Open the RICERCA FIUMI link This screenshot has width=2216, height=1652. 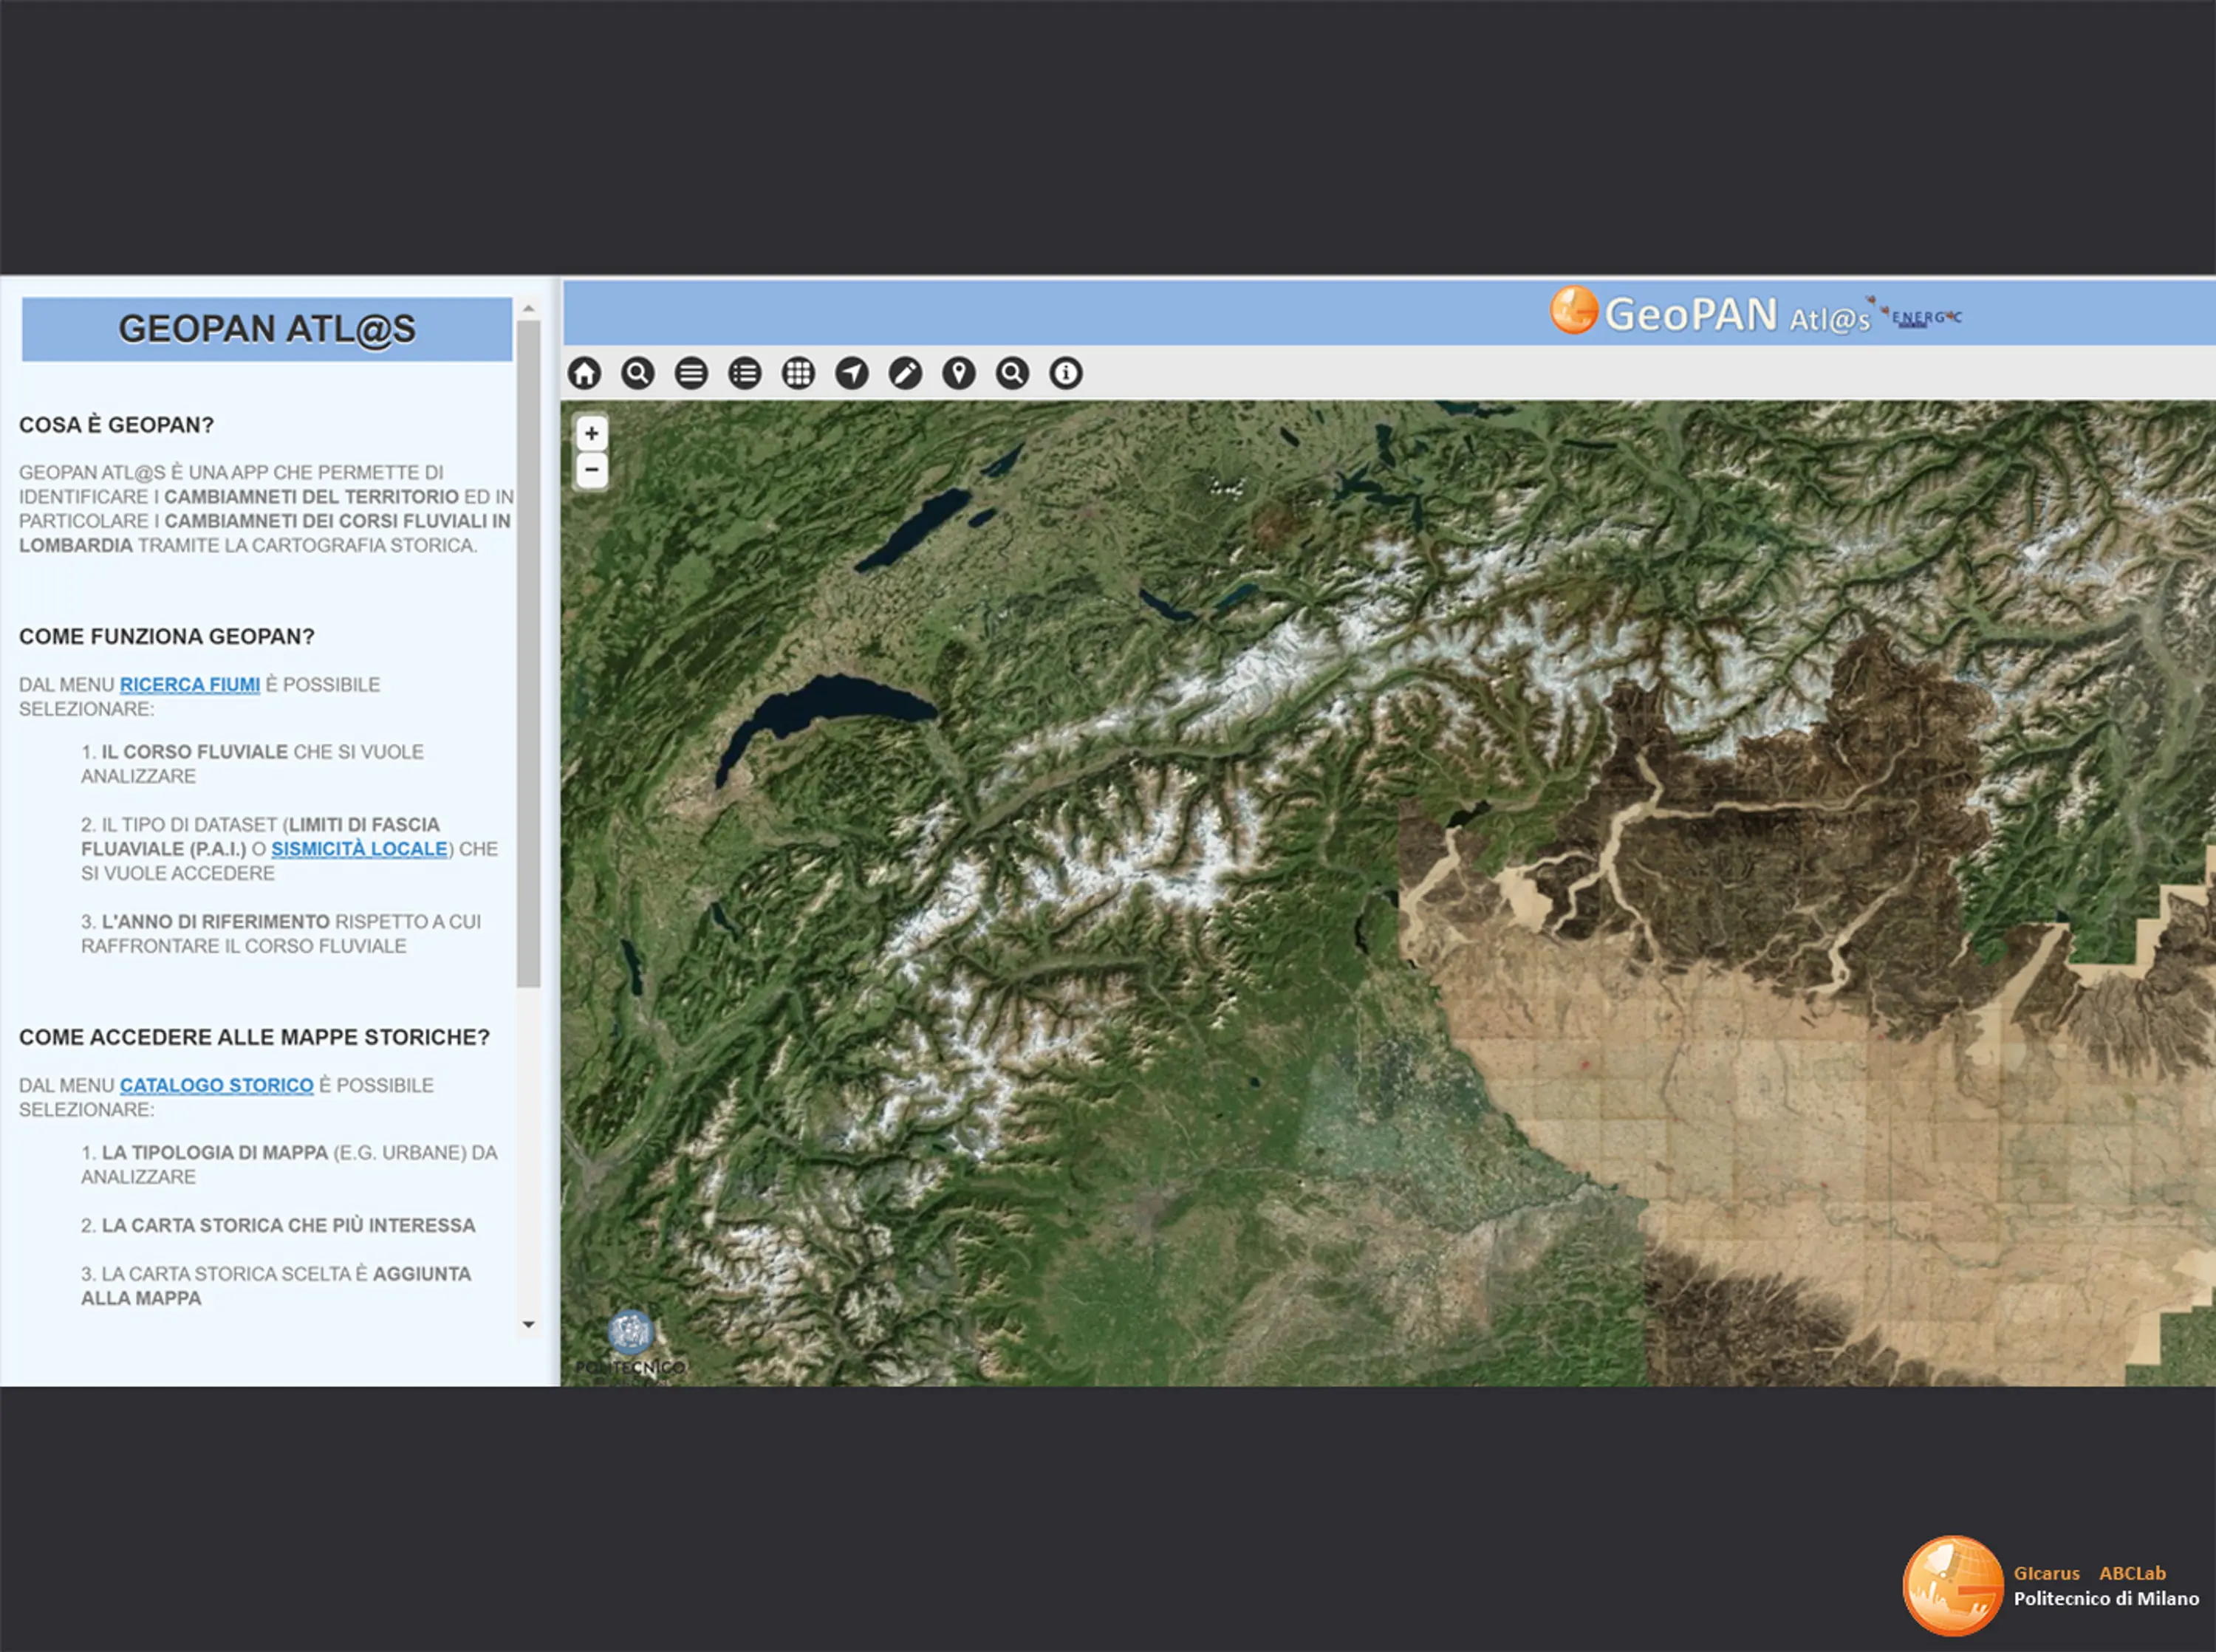click(x=189, y=685)
